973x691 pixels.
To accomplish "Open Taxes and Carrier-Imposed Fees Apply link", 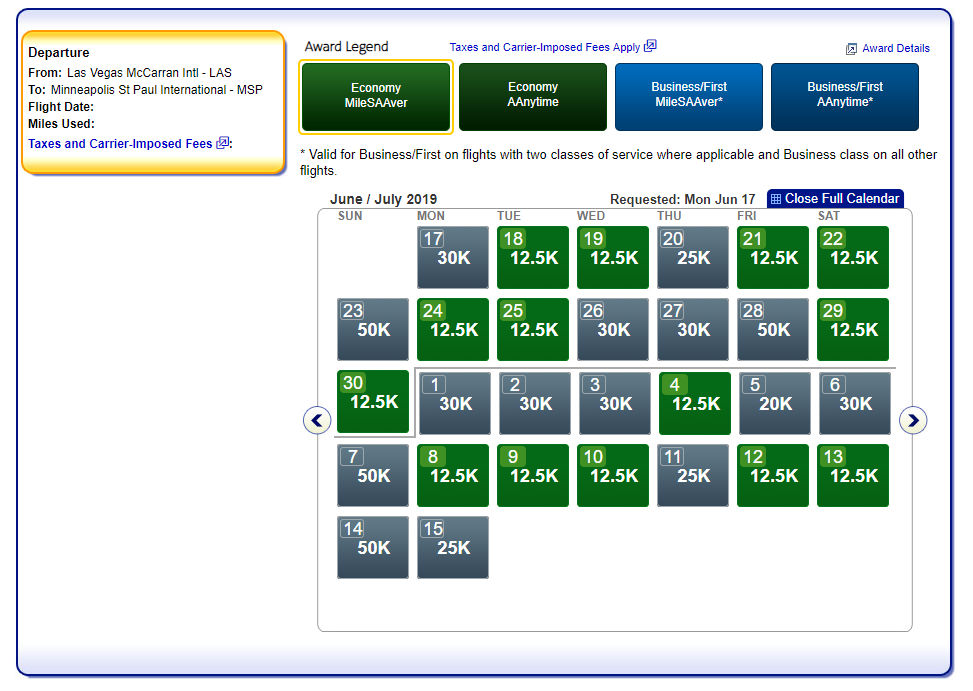I will [x=544, y=47].
